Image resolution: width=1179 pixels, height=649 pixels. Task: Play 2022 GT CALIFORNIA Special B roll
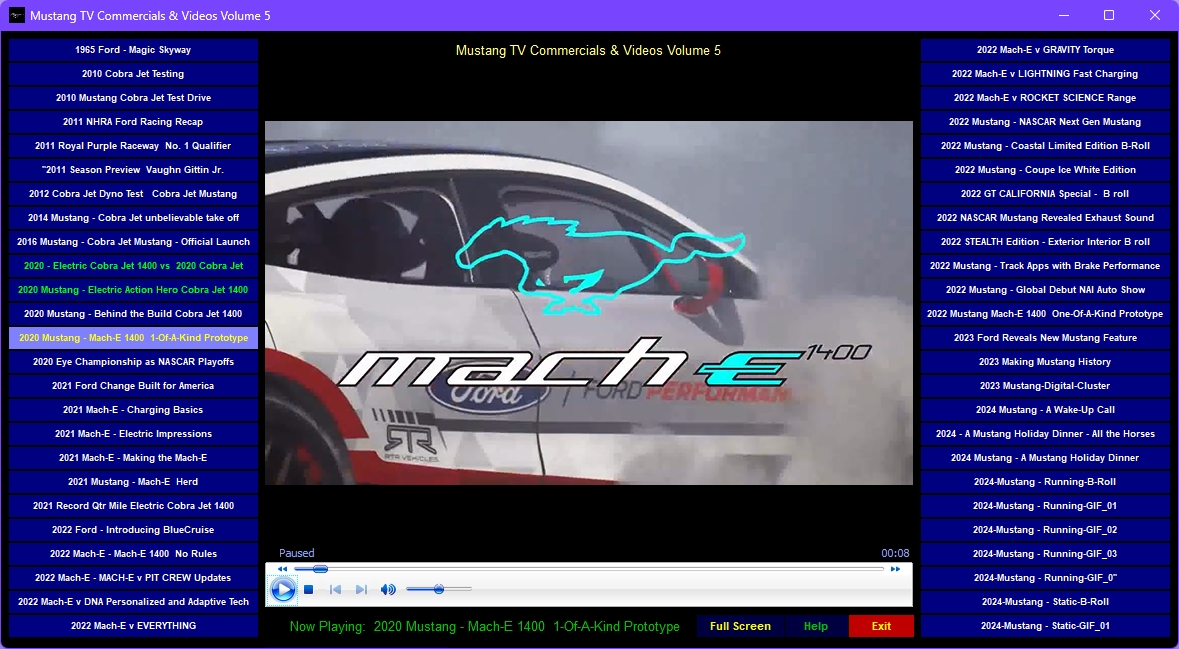(1045, 194)
